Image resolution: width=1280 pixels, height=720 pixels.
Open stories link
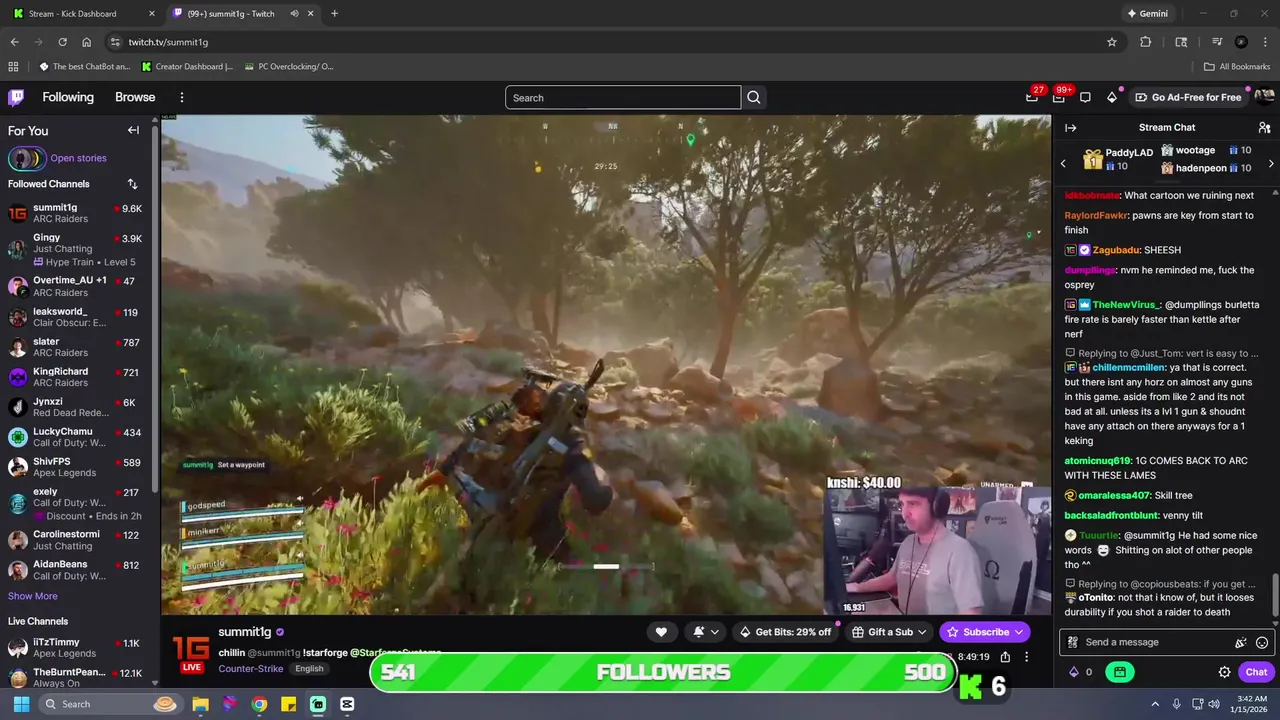click(x=78, y=158)
